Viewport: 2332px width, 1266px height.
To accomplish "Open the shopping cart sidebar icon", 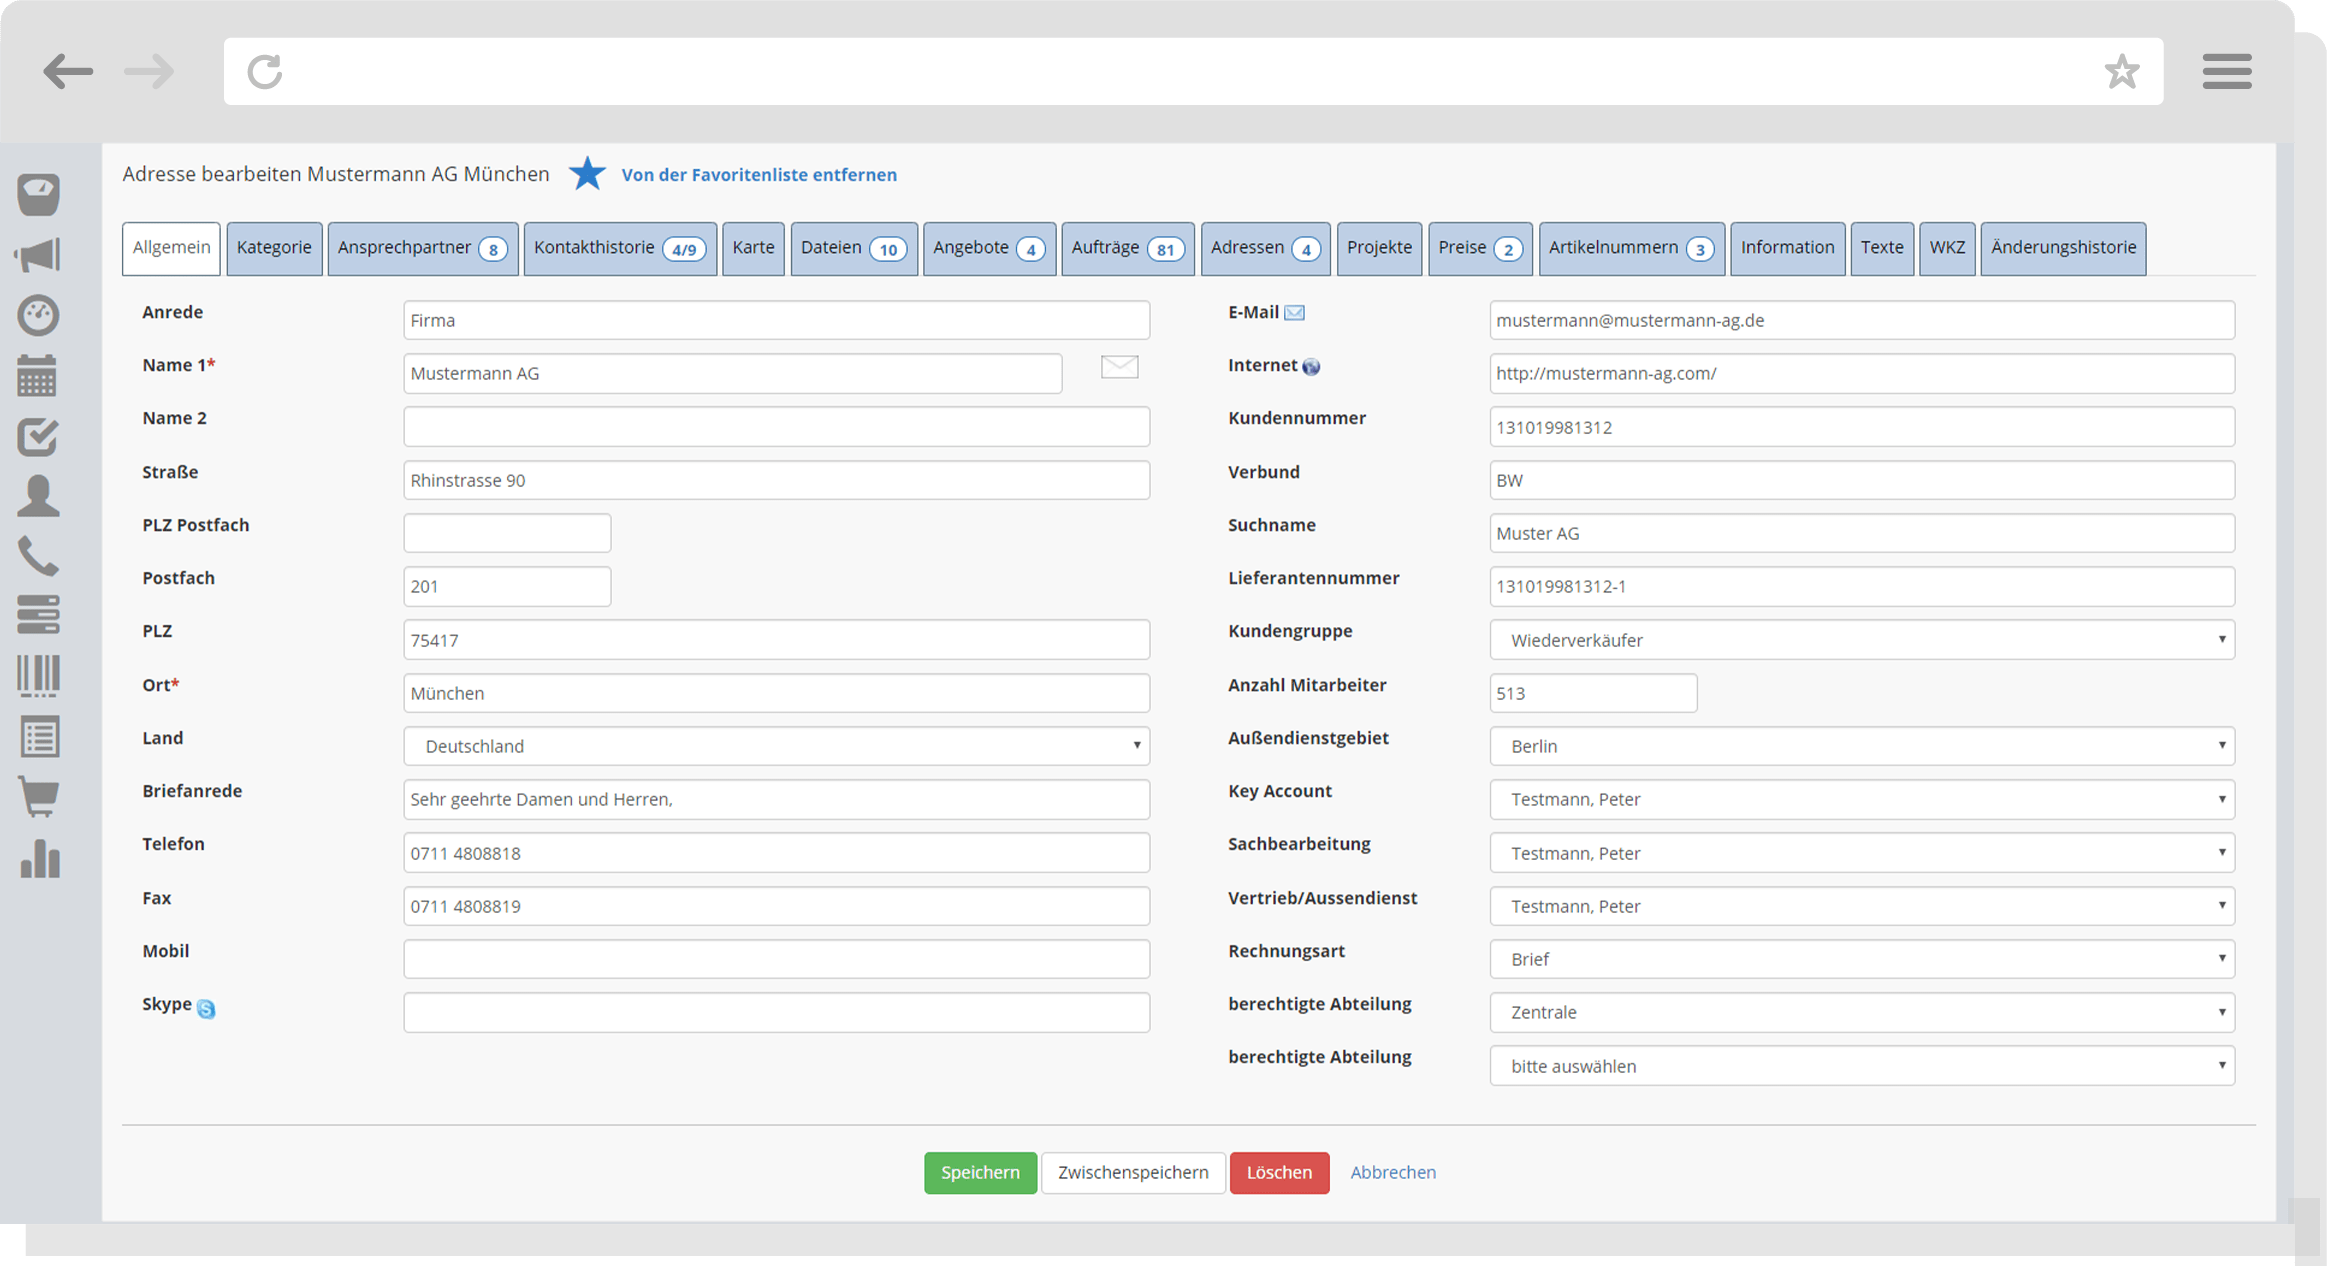I will click(x=38, y=797).
